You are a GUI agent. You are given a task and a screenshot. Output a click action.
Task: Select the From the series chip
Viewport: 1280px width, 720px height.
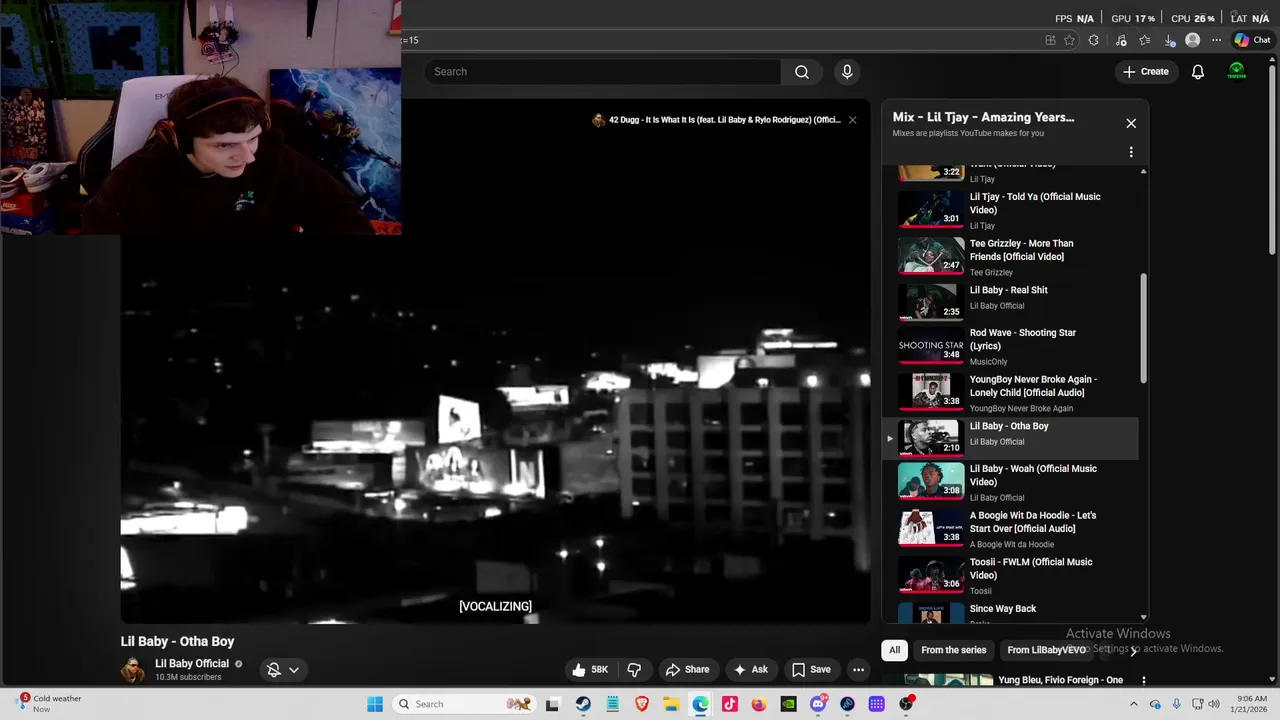953,650
